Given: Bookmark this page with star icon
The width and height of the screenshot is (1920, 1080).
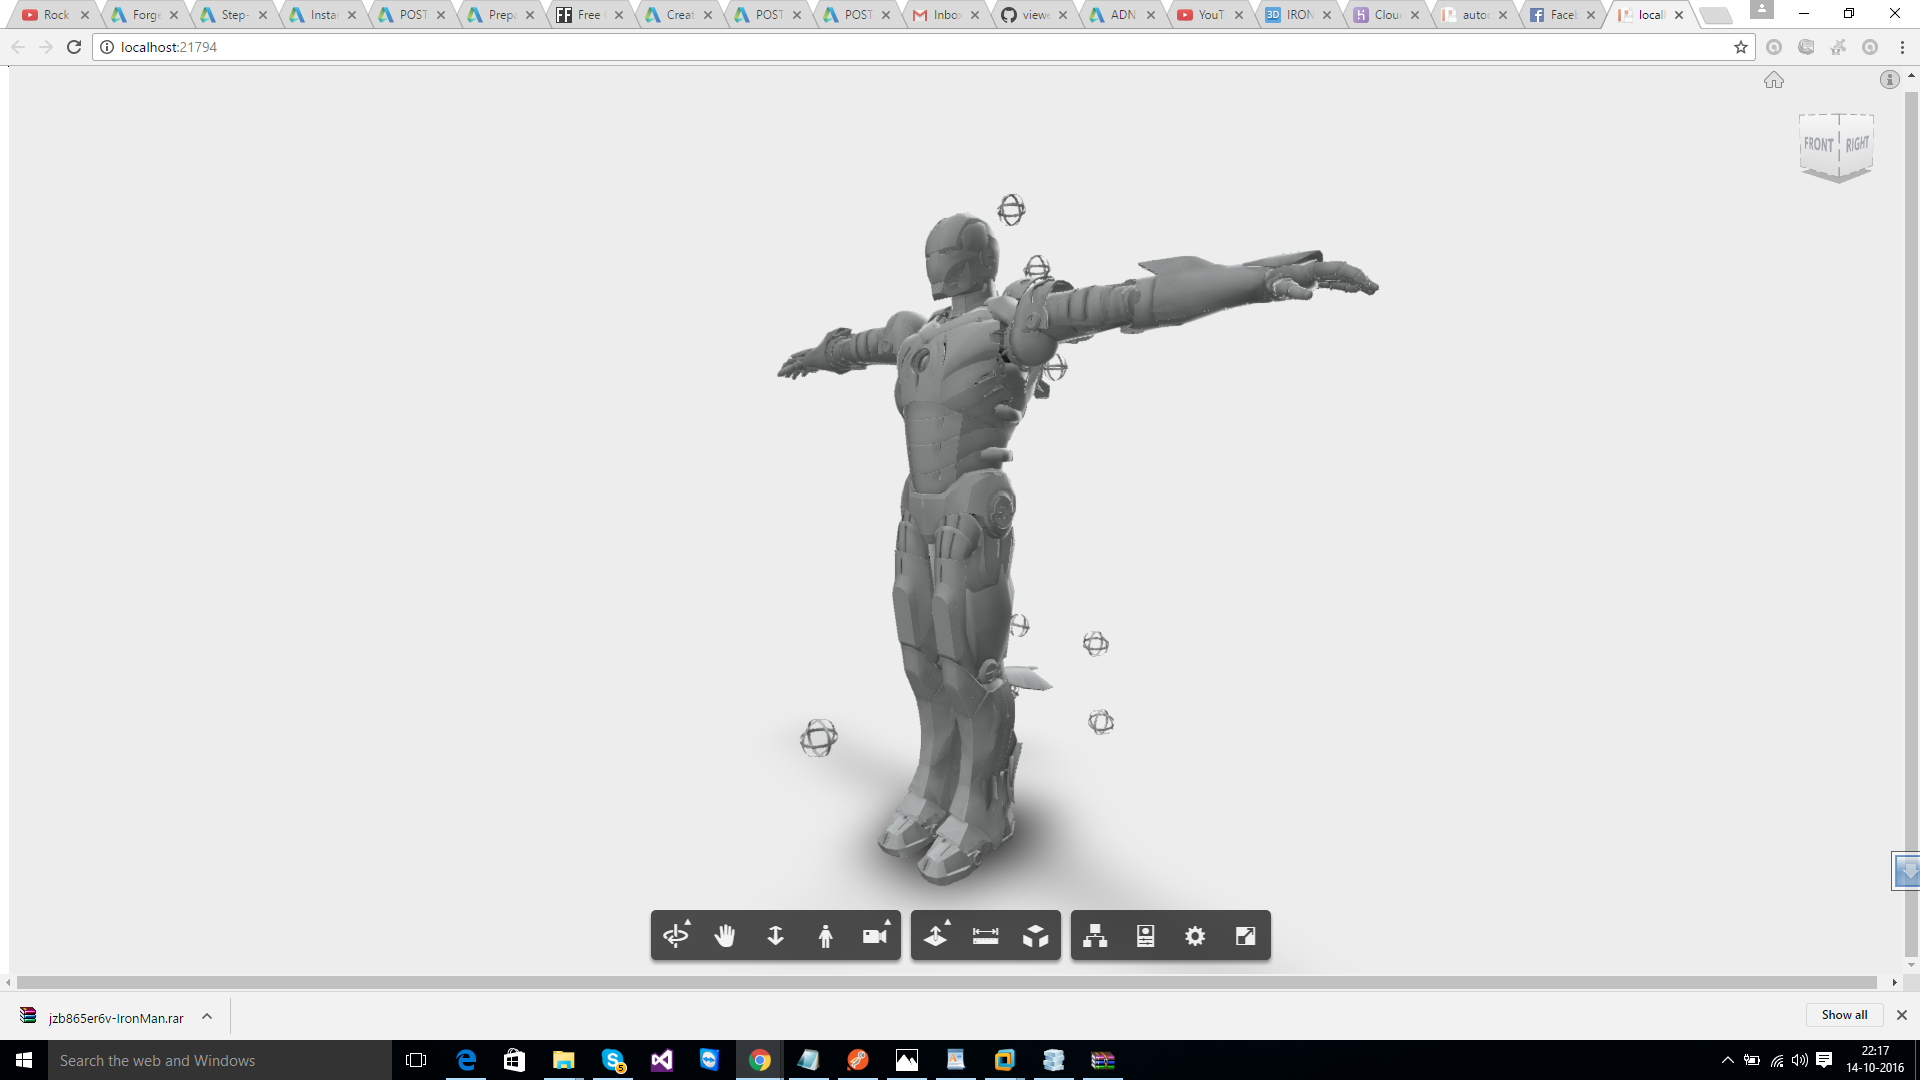Looking at the screenshot, I should coord(1740,47).
